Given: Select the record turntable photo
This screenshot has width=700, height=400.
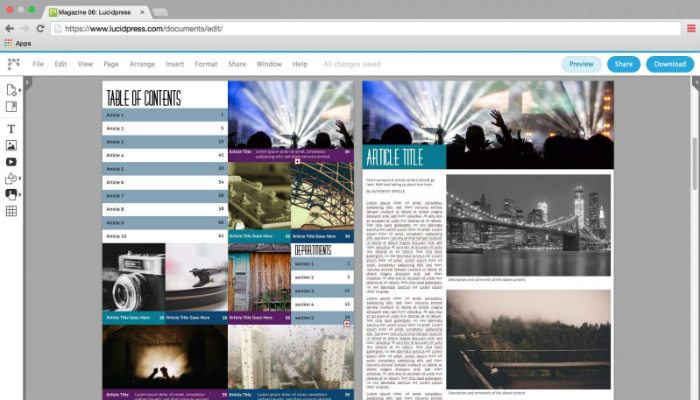Looking at the screenshot, I should click(196, 277).
